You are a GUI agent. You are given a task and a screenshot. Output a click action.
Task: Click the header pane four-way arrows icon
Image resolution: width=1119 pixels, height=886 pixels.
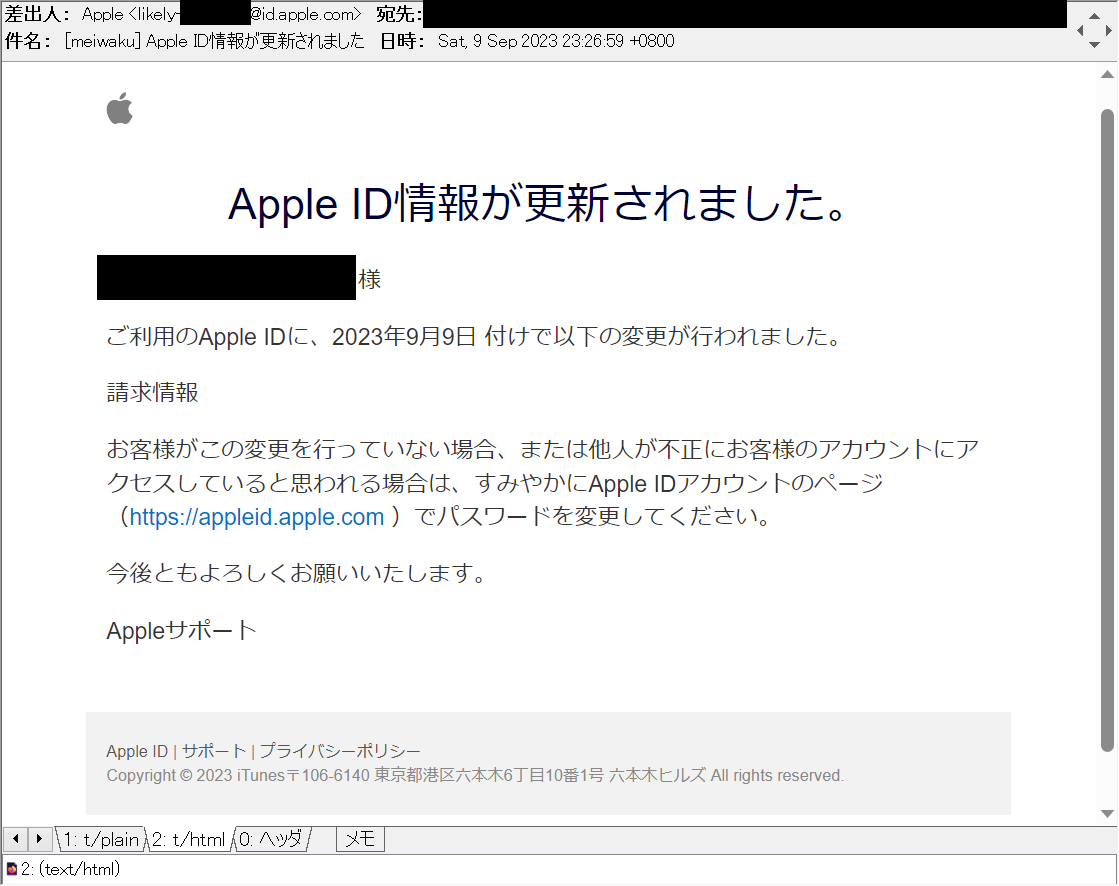[x=1093, y=30]
